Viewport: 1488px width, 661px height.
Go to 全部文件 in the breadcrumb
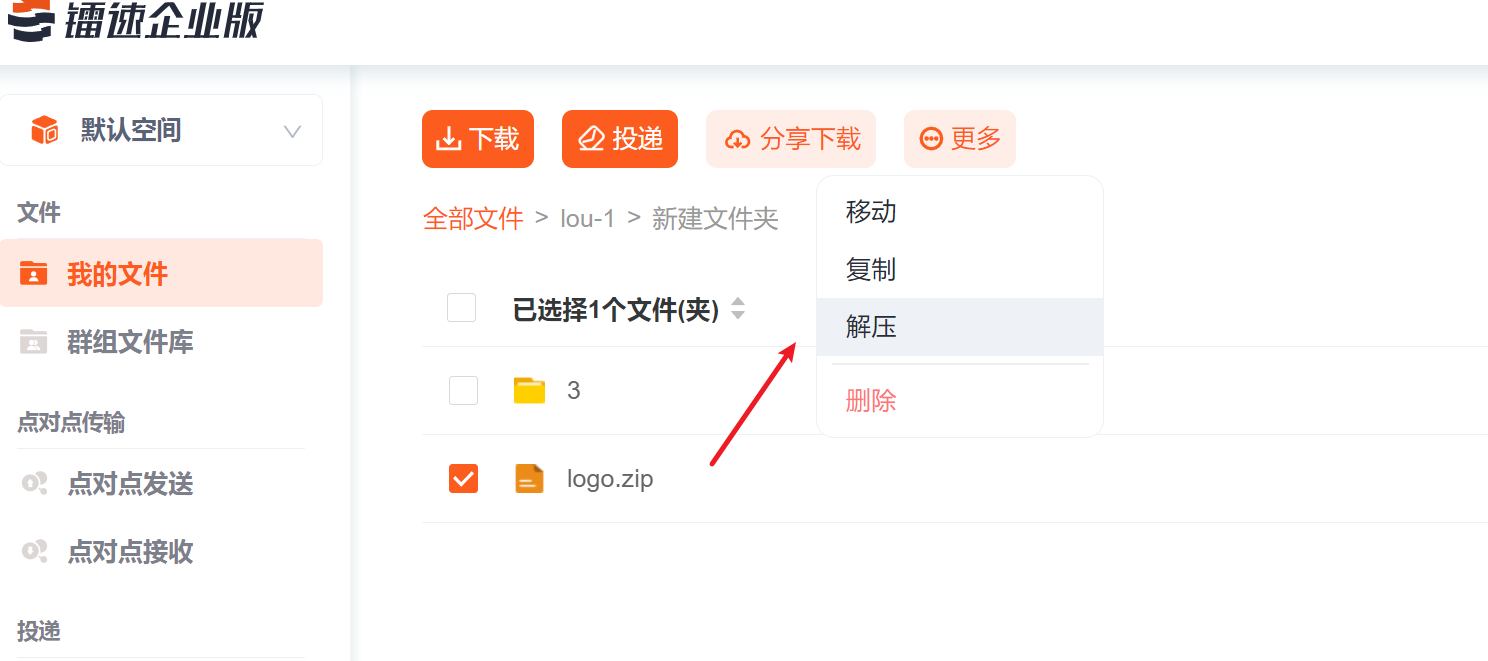click(x=473, y=219)
